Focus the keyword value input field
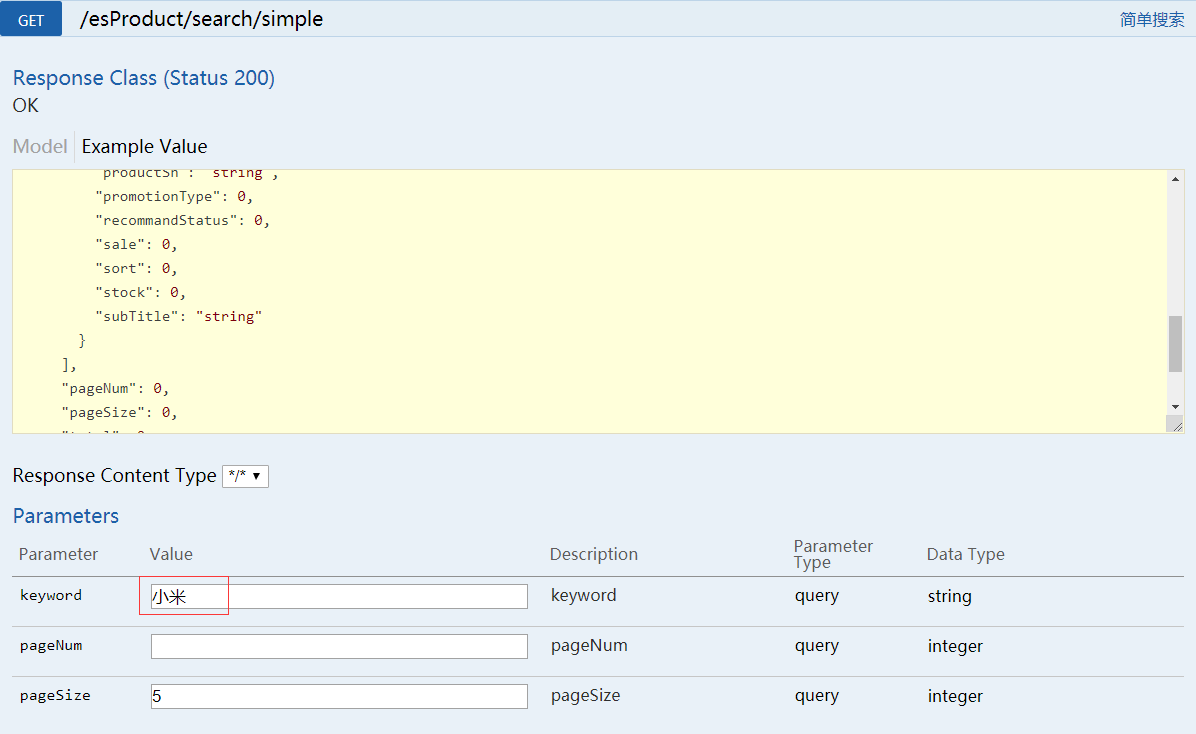Screen dimensions: 1196x734 pyautogui.click(x=339, y=596)
